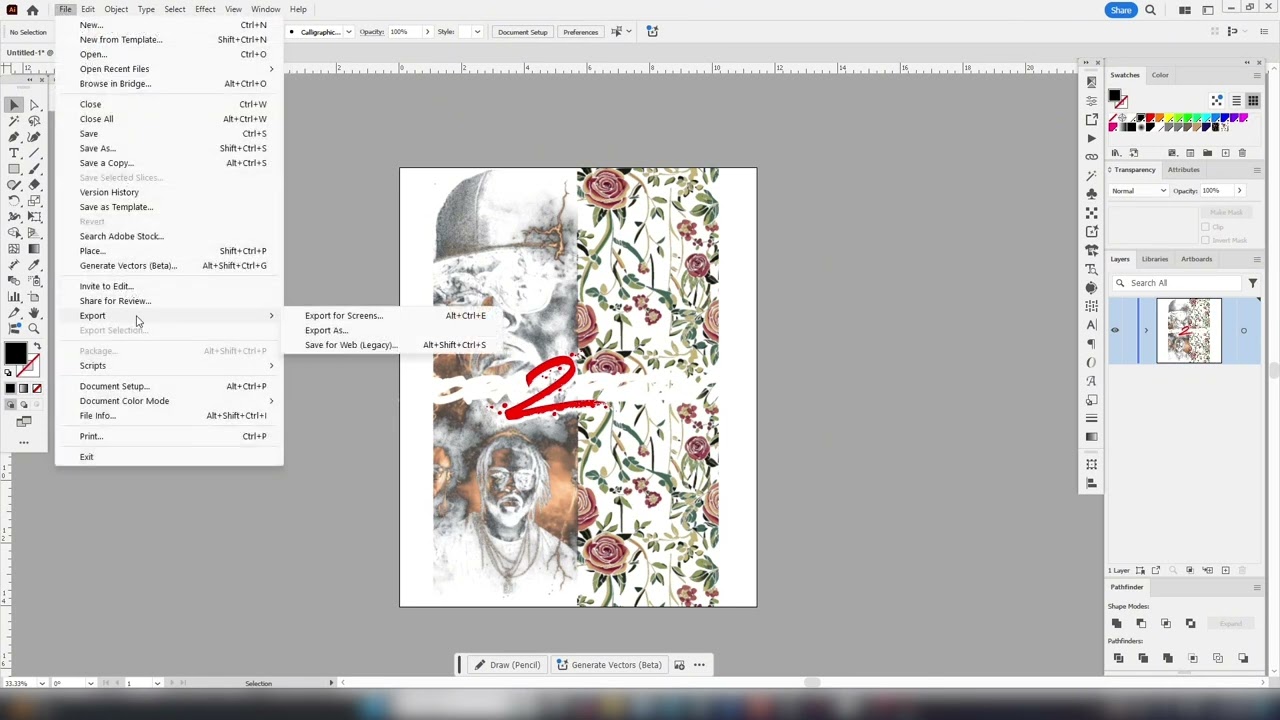This screenshot has height=720, width=1280.
Task: Click the Minus Back pathfinder icon
Action: (1243, 658)
